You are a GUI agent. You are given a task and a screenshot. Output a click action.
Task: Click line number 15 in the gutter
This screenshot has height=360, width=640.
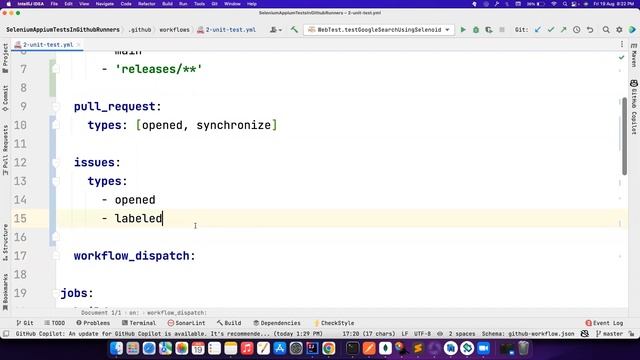(x=20, y=218)
